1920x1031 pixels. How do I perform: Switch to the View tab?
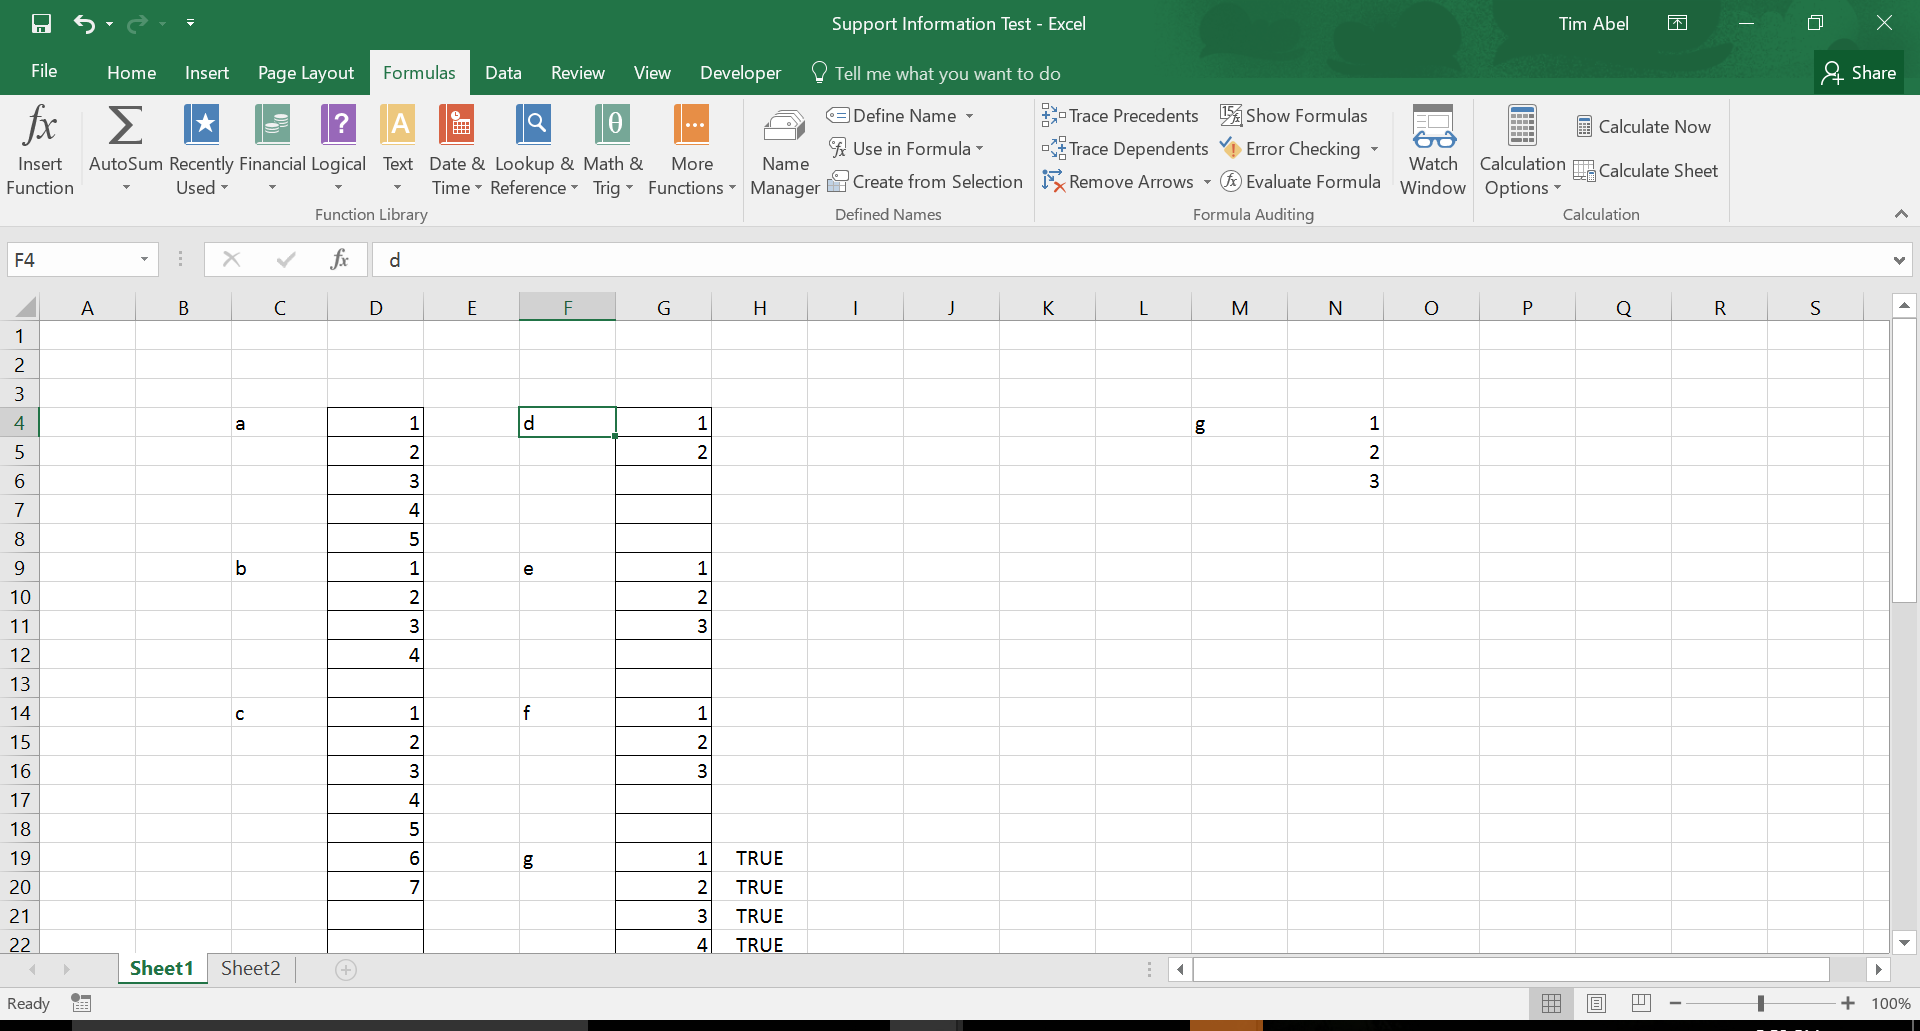[x=652, y=73]
